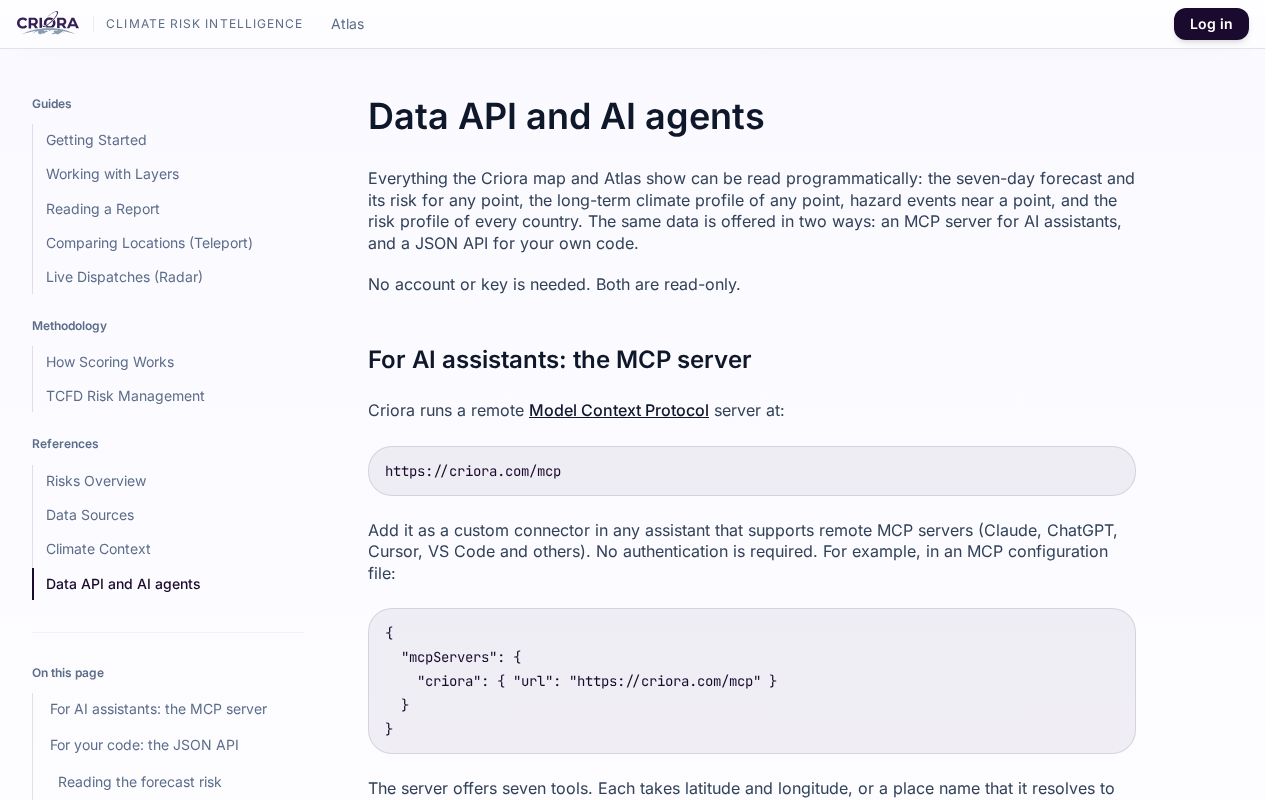The width and height of the screenshot is (1280, 800).
Task: Open Comparing Locations (Teleport)
Action: [149, 243]
